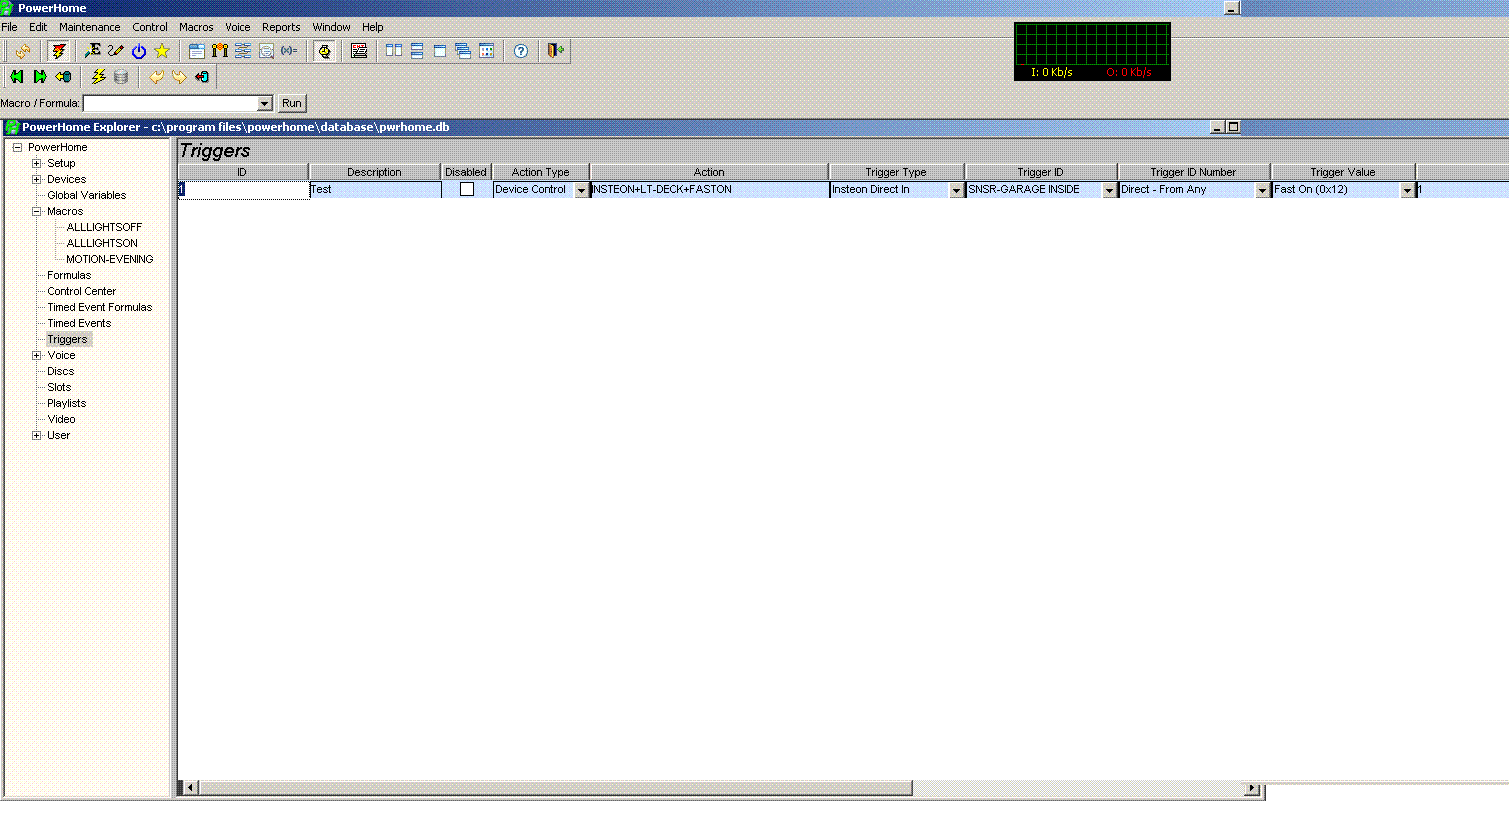Click the gray database cylinder icon
Screen dimensions: 1509x826
(x=121, y=77)
